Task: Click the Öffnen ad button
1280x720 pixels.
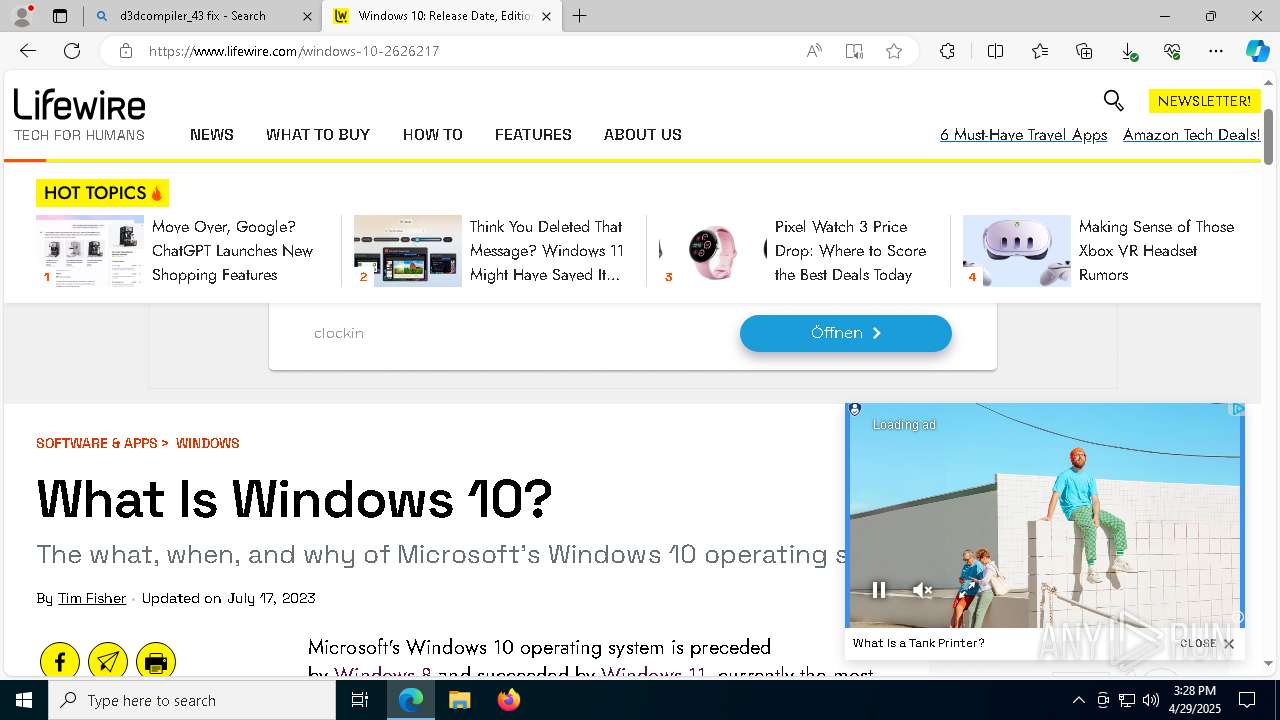Action: click(846, 333)
